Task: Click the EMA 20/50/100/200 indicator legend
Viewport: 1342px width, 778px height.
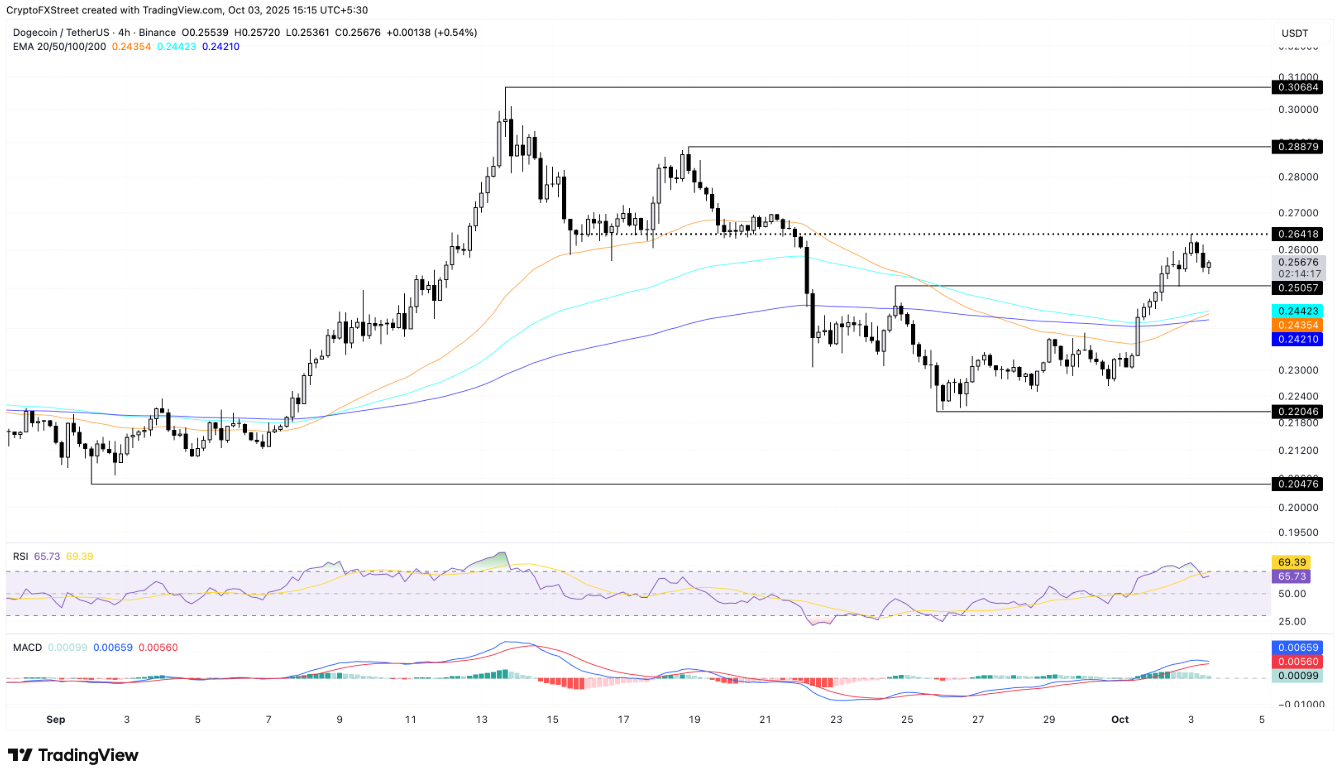Action: tap(62, 47)
